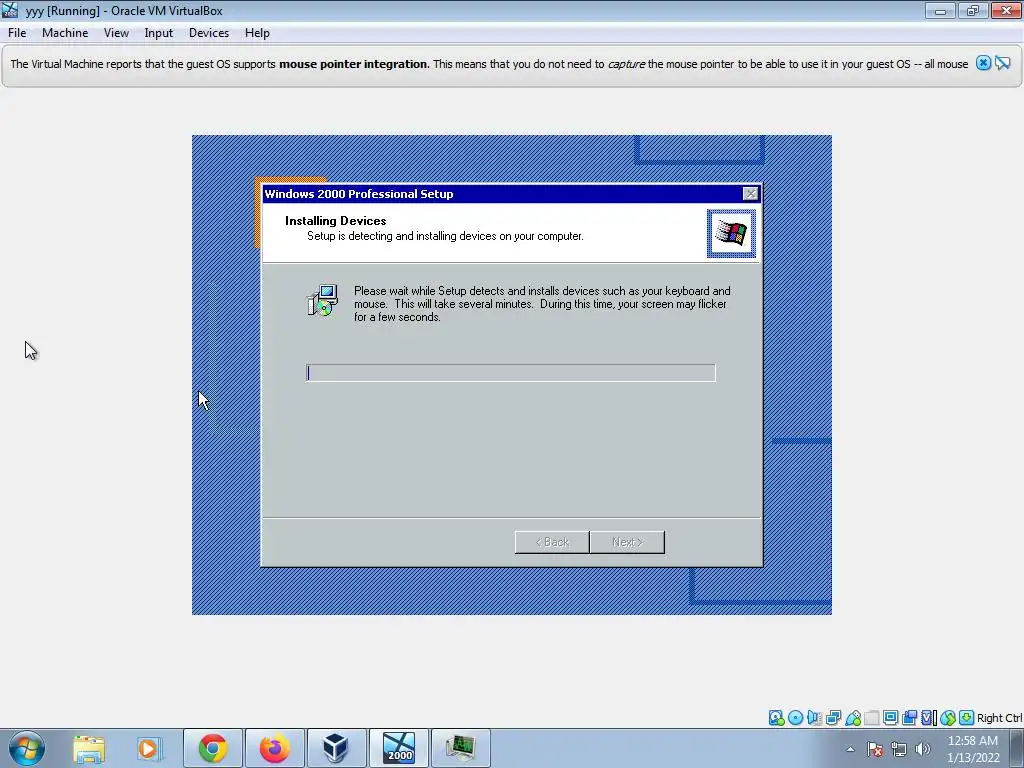
Task: Click the USB devices status icon
Action: (853, 718)
